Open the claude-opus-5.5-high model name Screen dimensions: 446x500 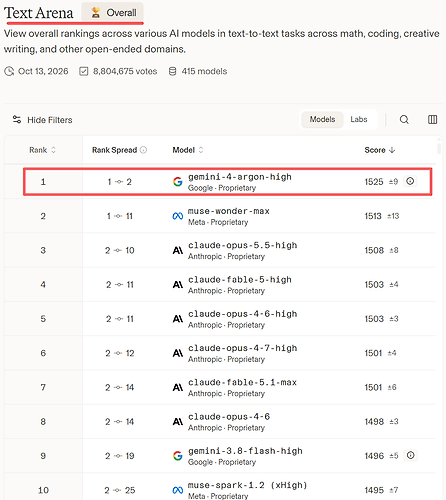[242, 245]
